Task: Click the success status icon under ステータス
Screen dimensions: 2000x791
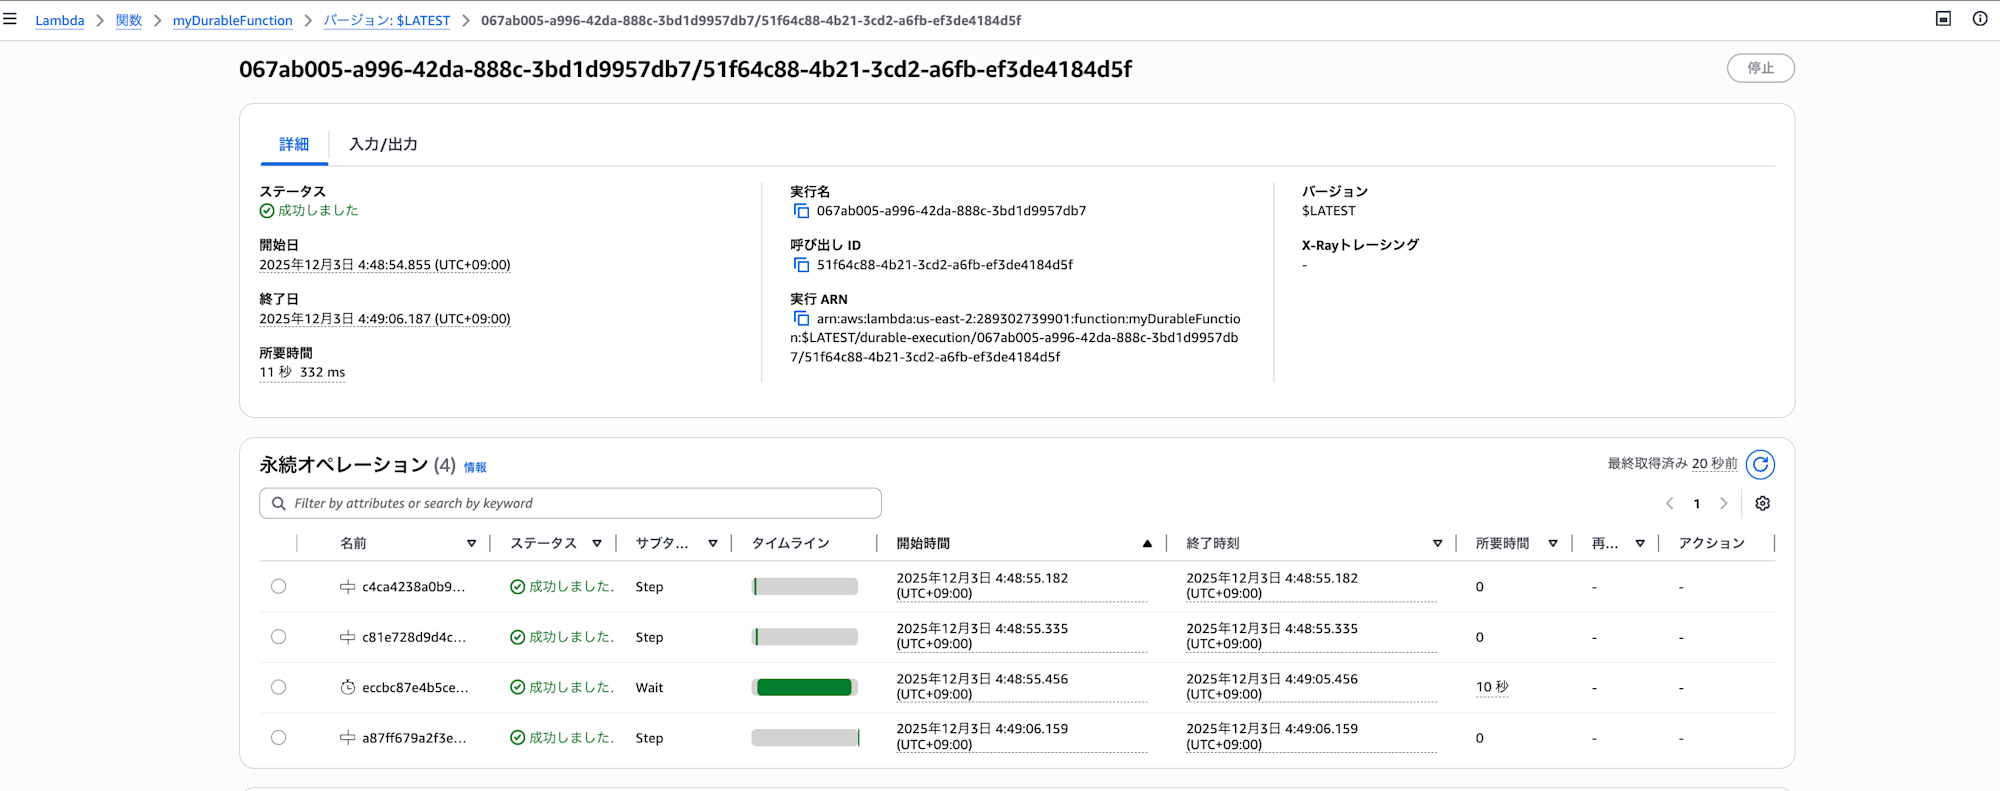Action: point(267,211)
